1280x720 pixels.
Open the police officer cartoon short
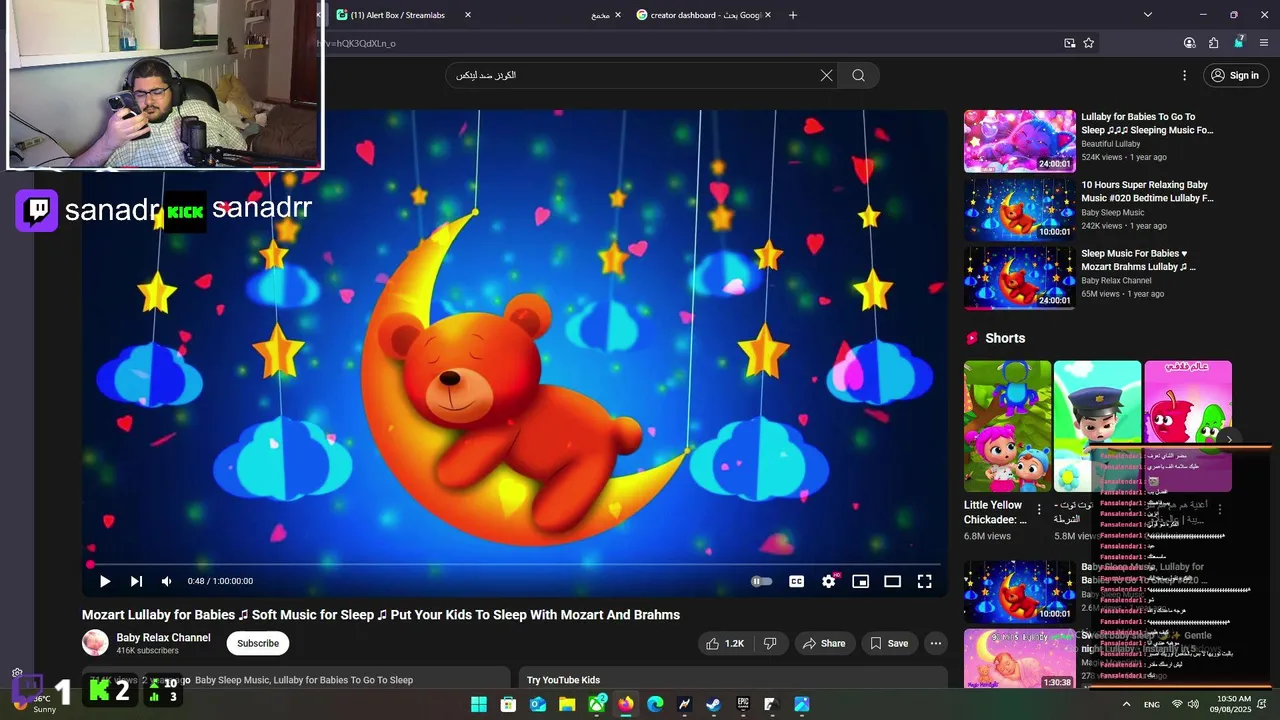1097,426
